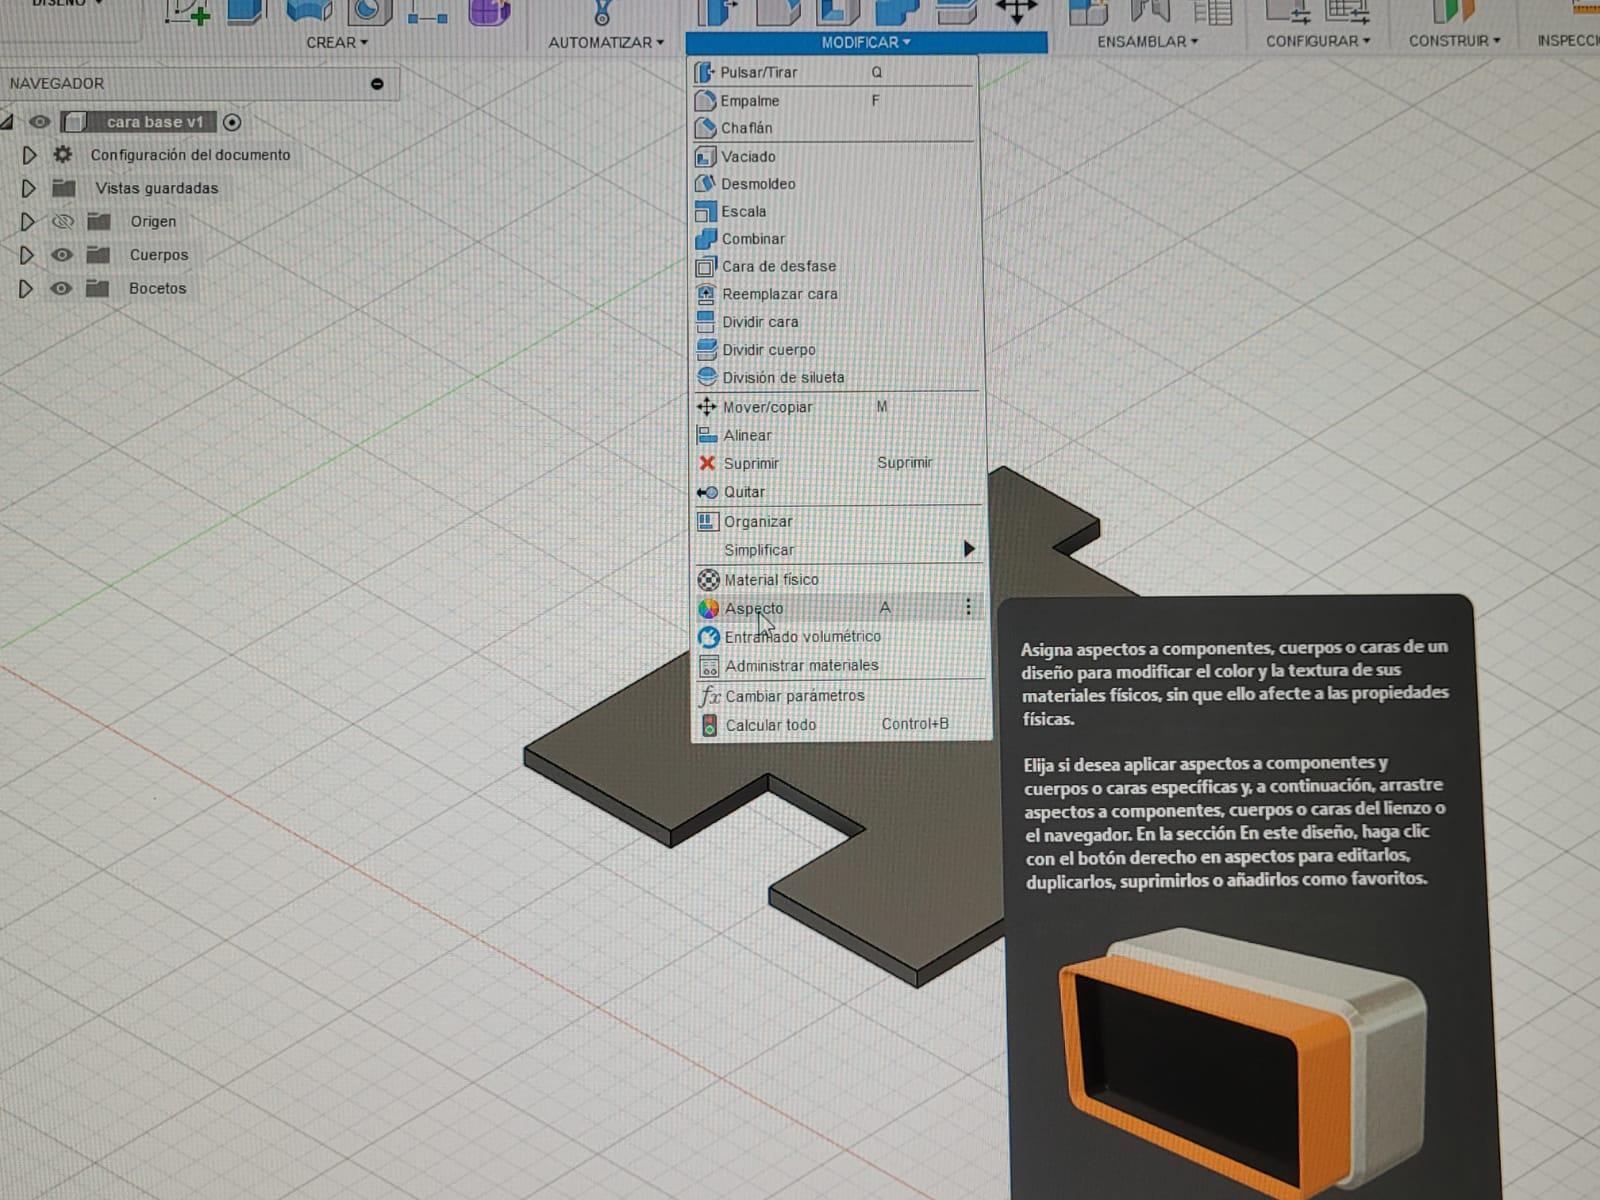1600x1200 pixels.
Task: Collapse the NAVEGADOR panel with round button
Action: [377, 84]
